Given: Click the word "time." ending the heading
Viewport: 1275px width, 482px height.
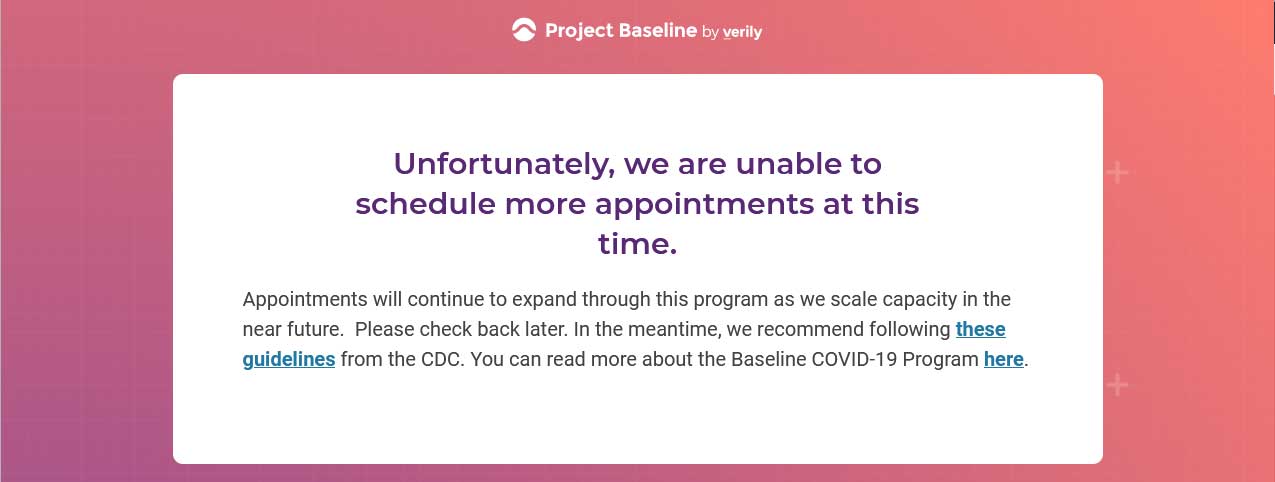Looking at the screenshot, I should click(x=637, y=243).
